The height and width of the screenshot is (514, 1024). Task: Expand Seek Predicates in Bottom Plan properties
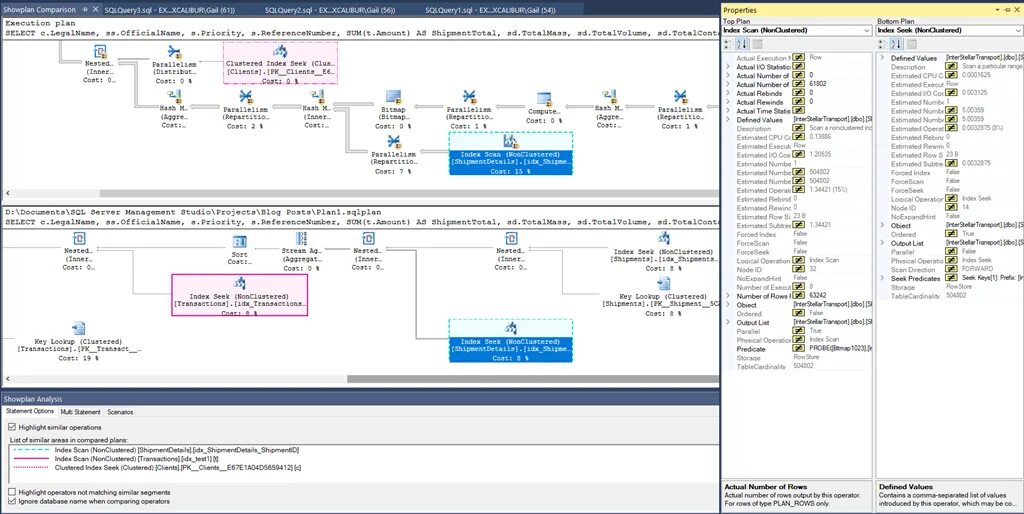[882, 278]
